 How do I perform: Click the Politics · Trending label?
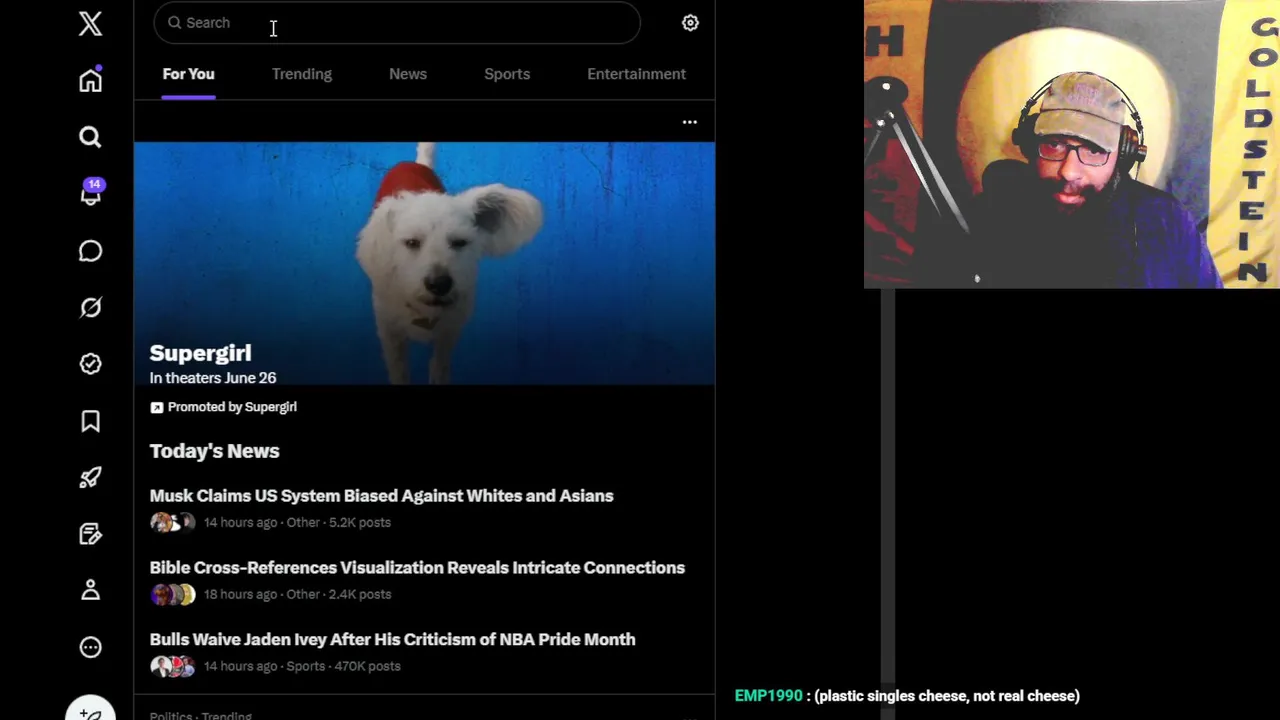point(200,715)
